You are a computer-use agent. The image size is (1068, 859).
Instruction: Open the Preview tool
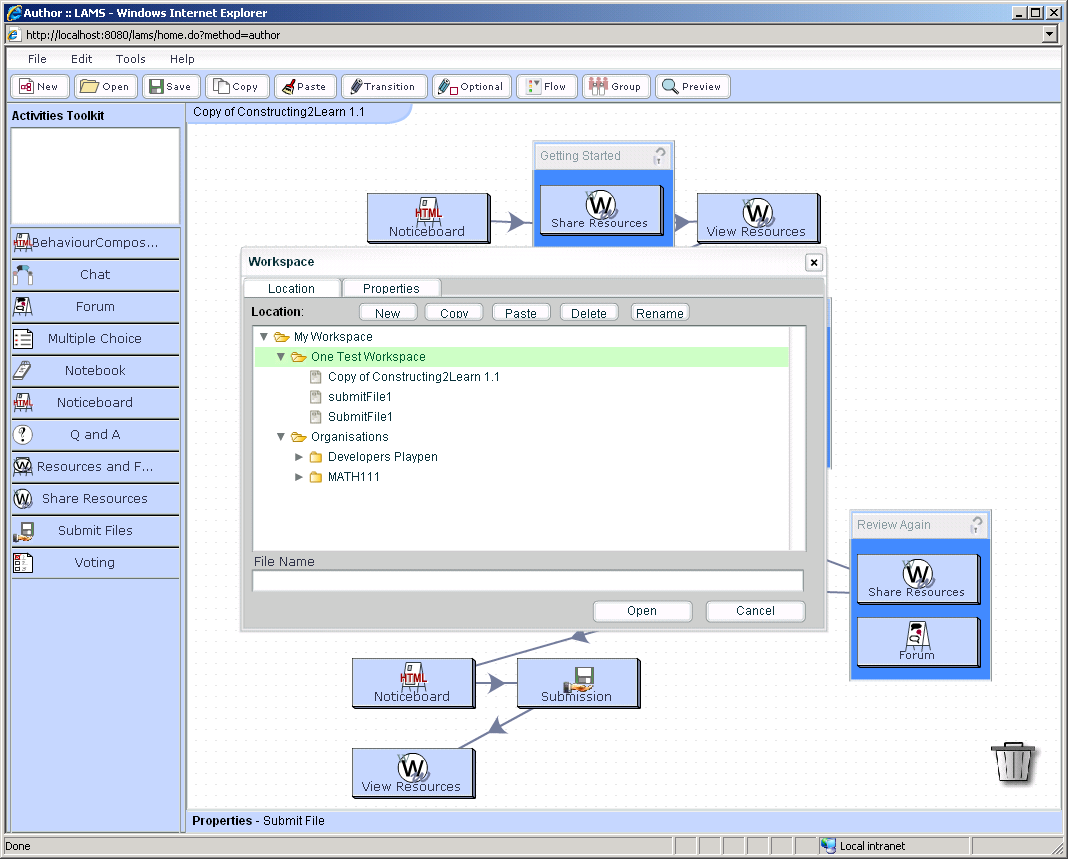pos(692,87)
